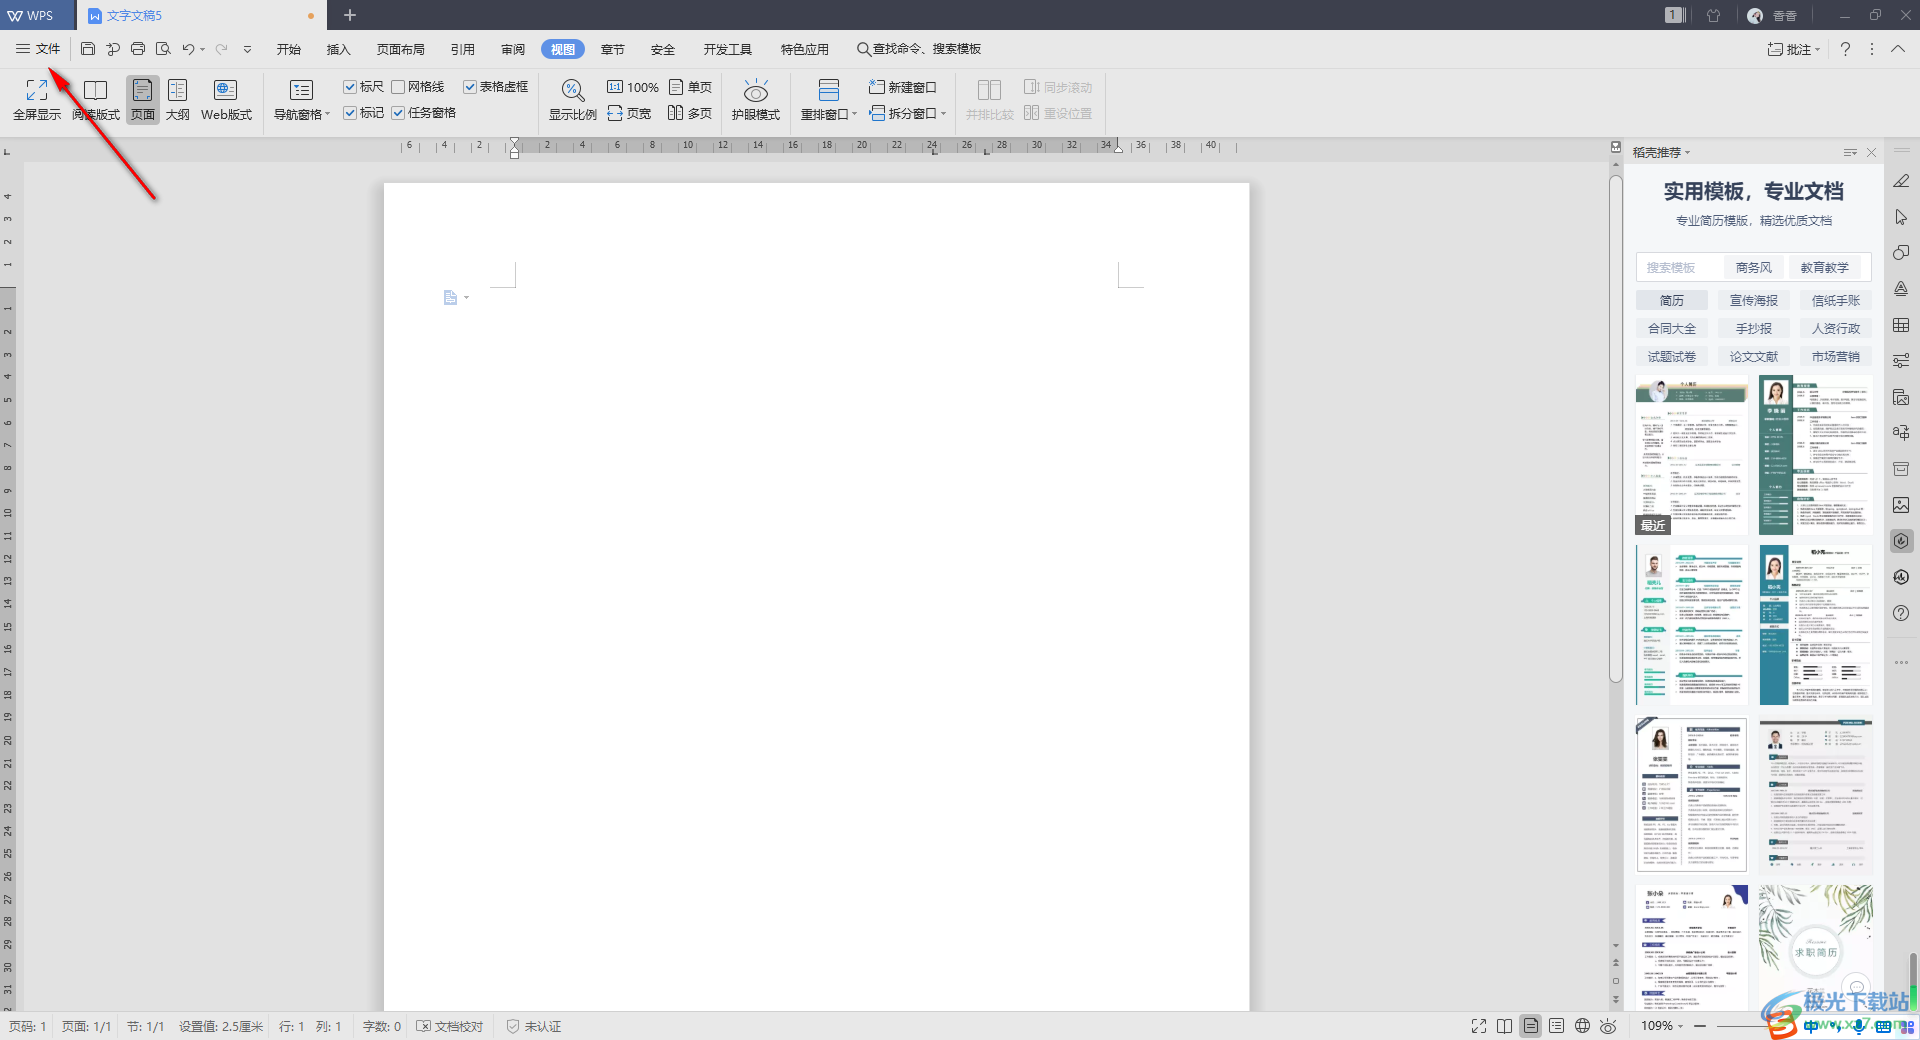Add a new document tab with plus
The width and height of the screenshot is (1920, 1040).
(x=350, y=15)
